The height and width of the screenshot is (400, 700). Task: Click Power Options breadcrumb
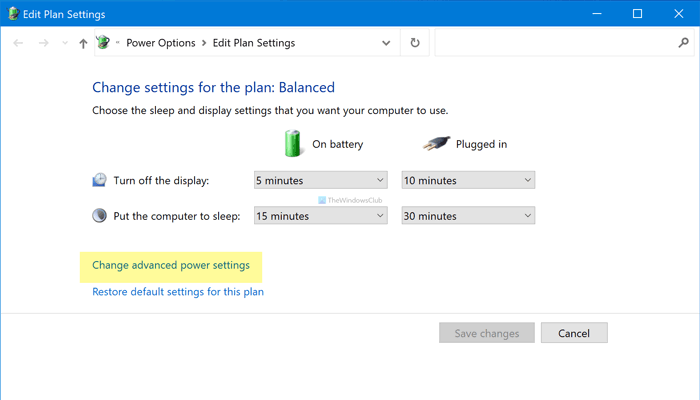pos(161,44)
